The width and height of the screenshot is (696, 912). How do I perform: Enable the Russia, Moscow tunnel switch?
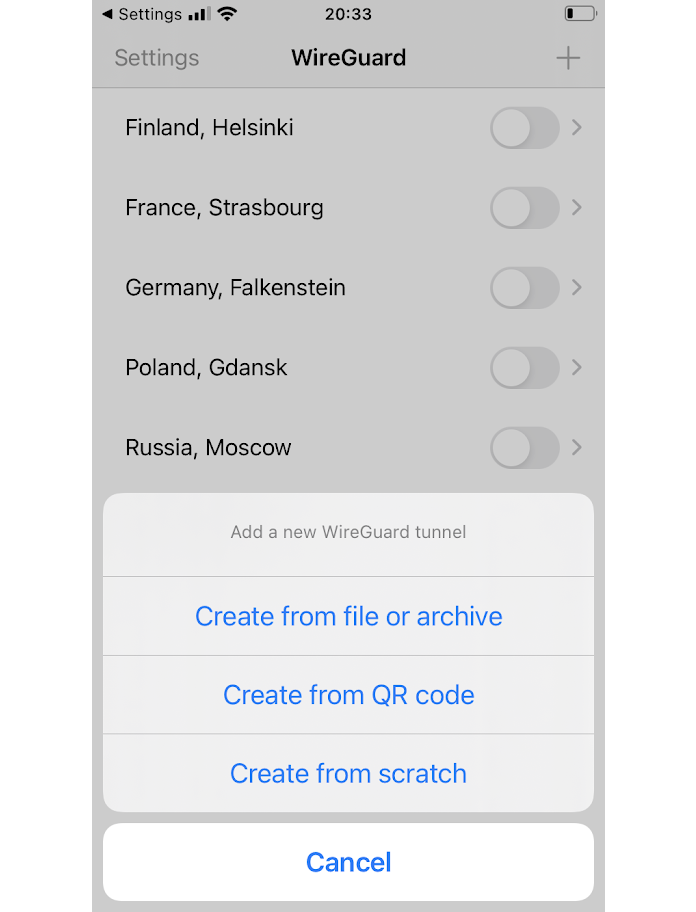tap(524, 447)
